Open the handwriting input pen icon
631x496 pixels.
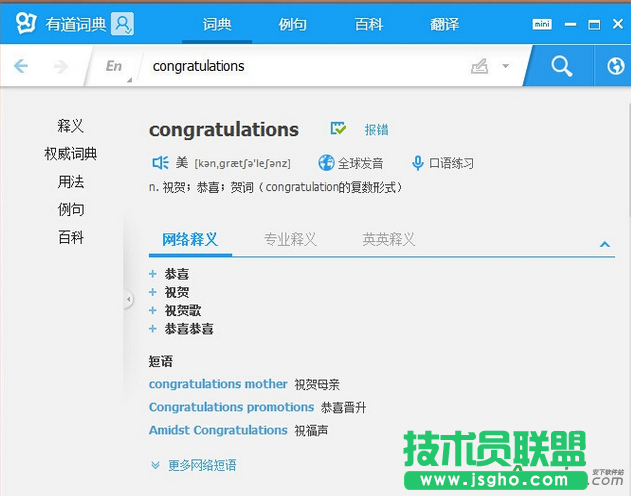480,66
